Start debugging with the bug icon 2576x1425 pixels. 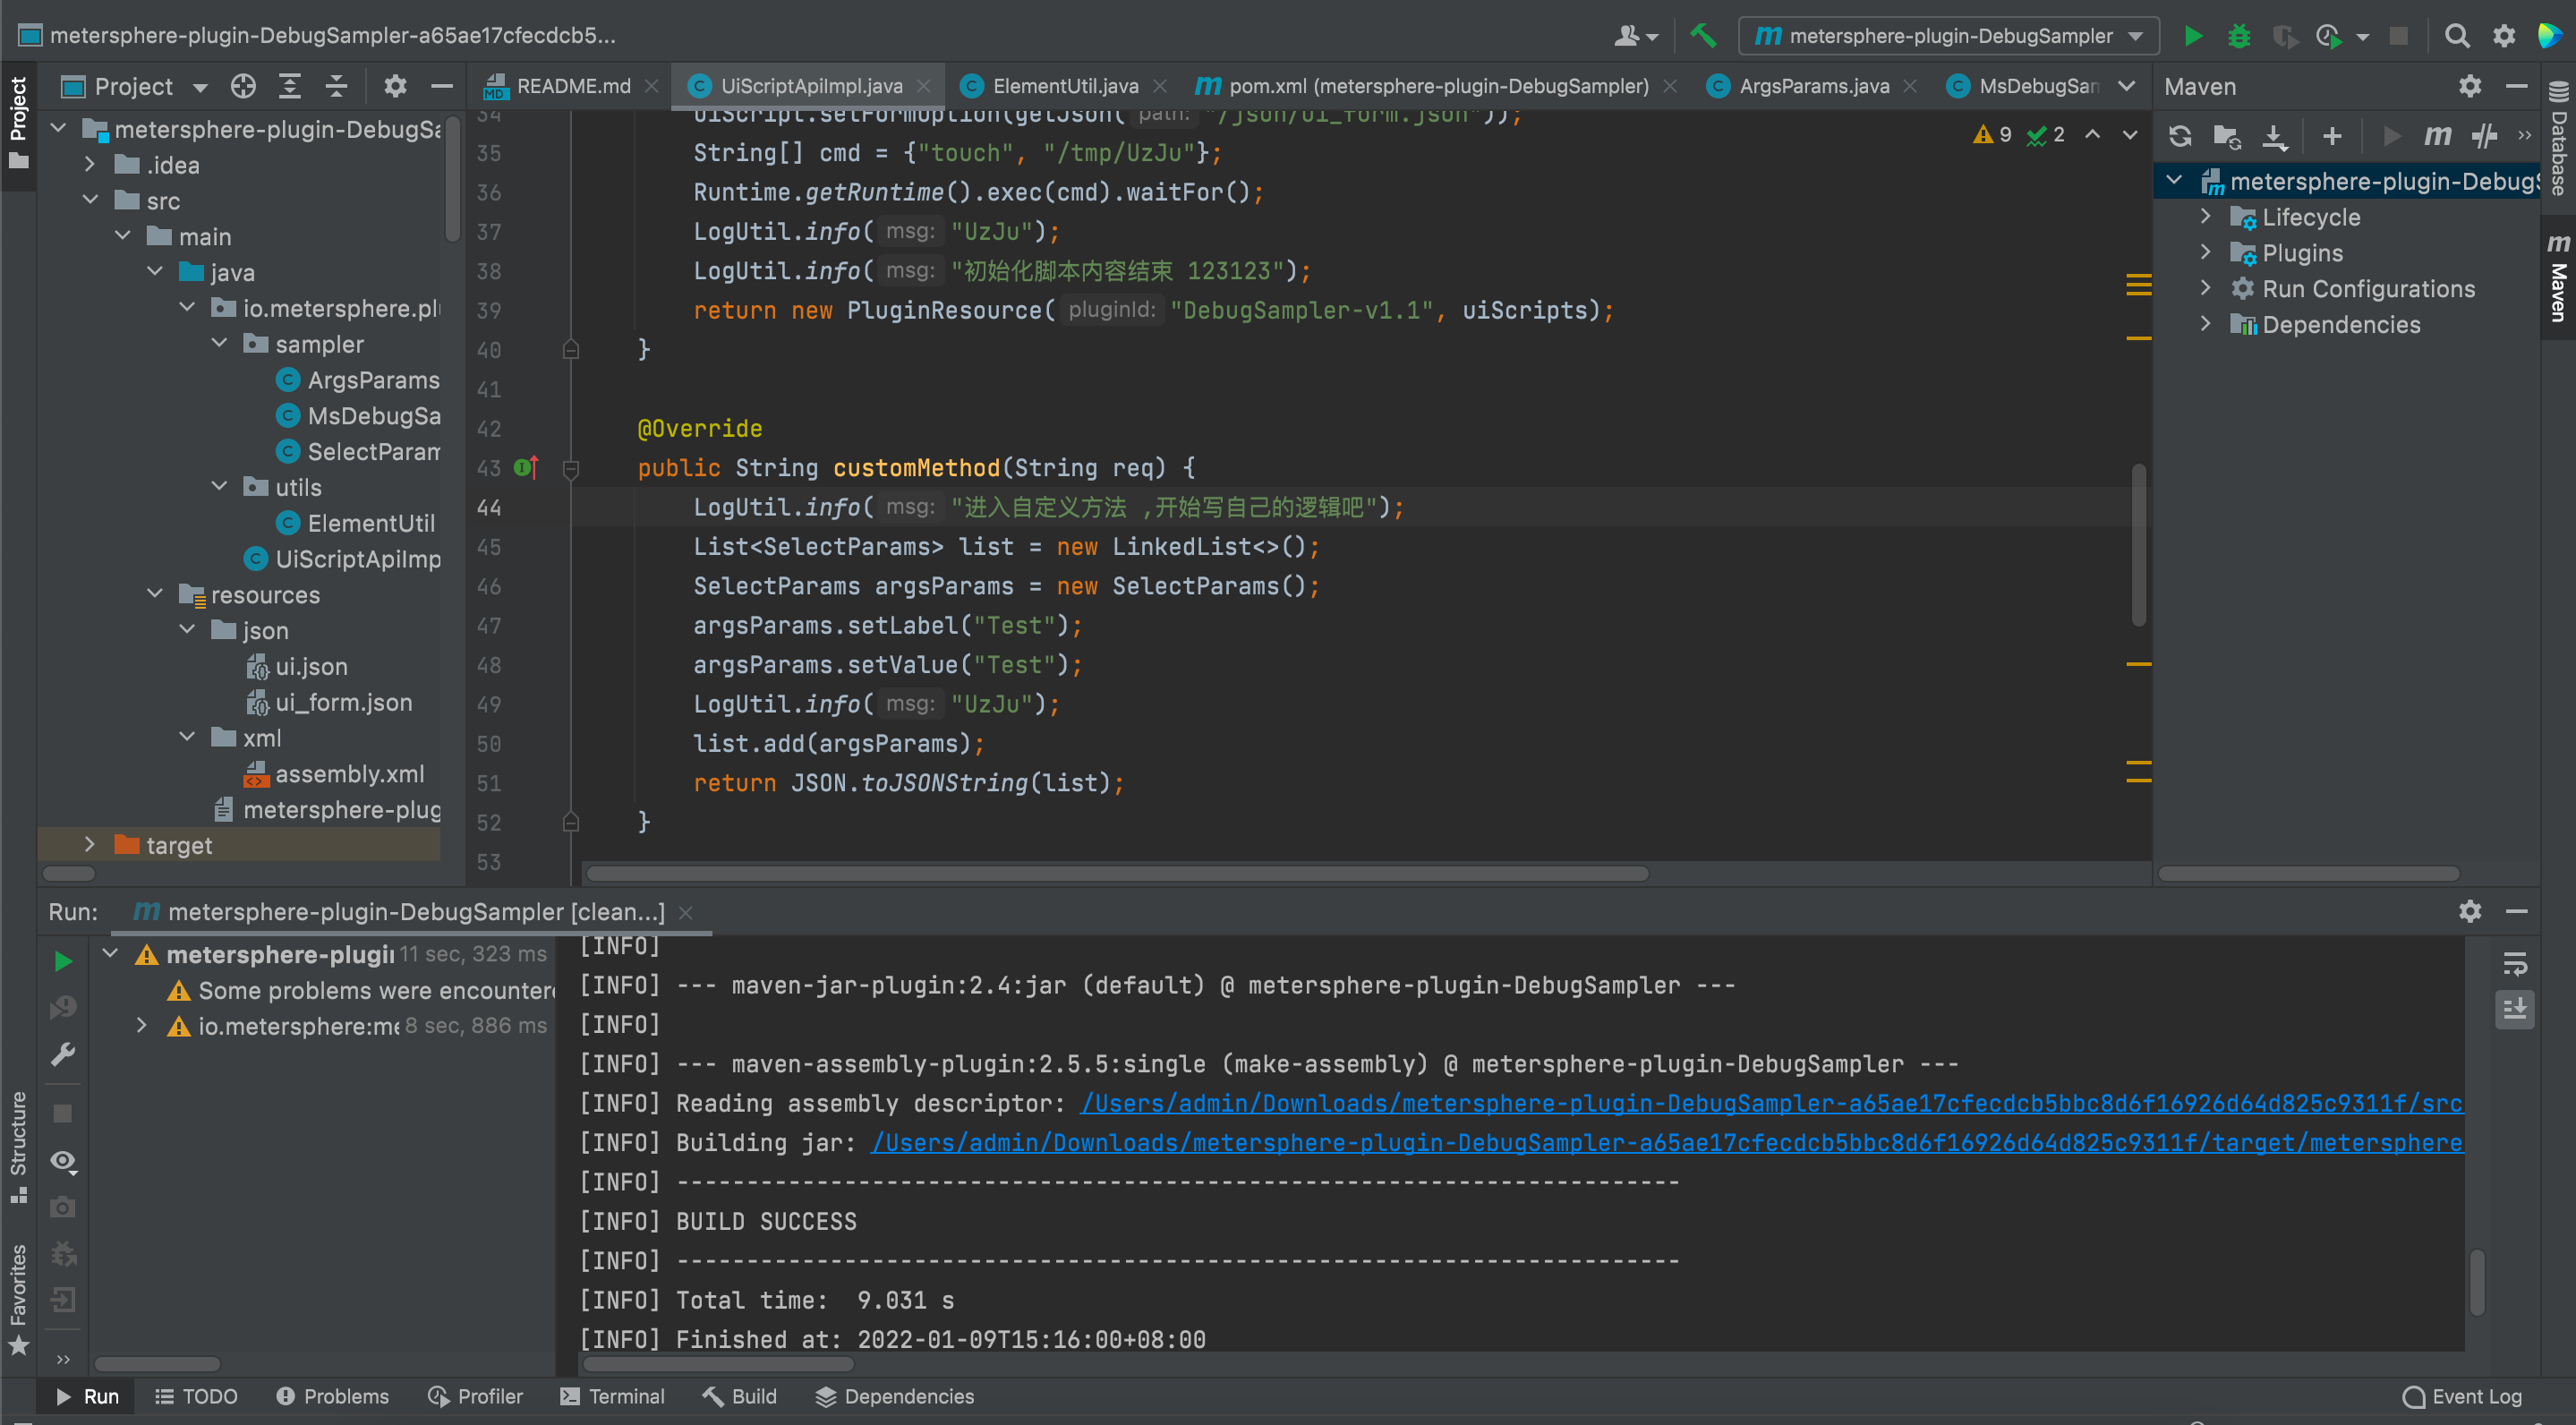pyautogui.click(x=2239, y=36)
